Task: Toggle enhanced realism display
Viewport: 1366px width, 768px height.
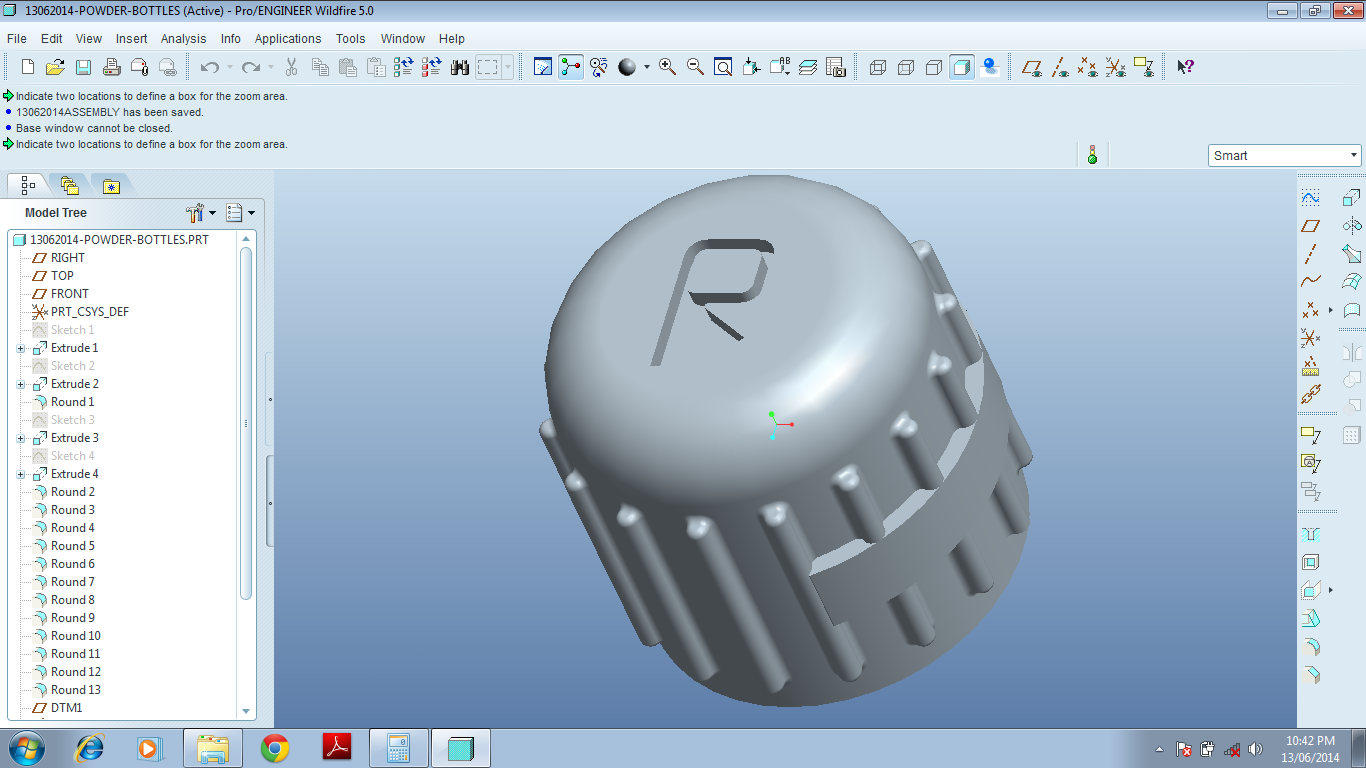Action: click(x=990, y=67)
